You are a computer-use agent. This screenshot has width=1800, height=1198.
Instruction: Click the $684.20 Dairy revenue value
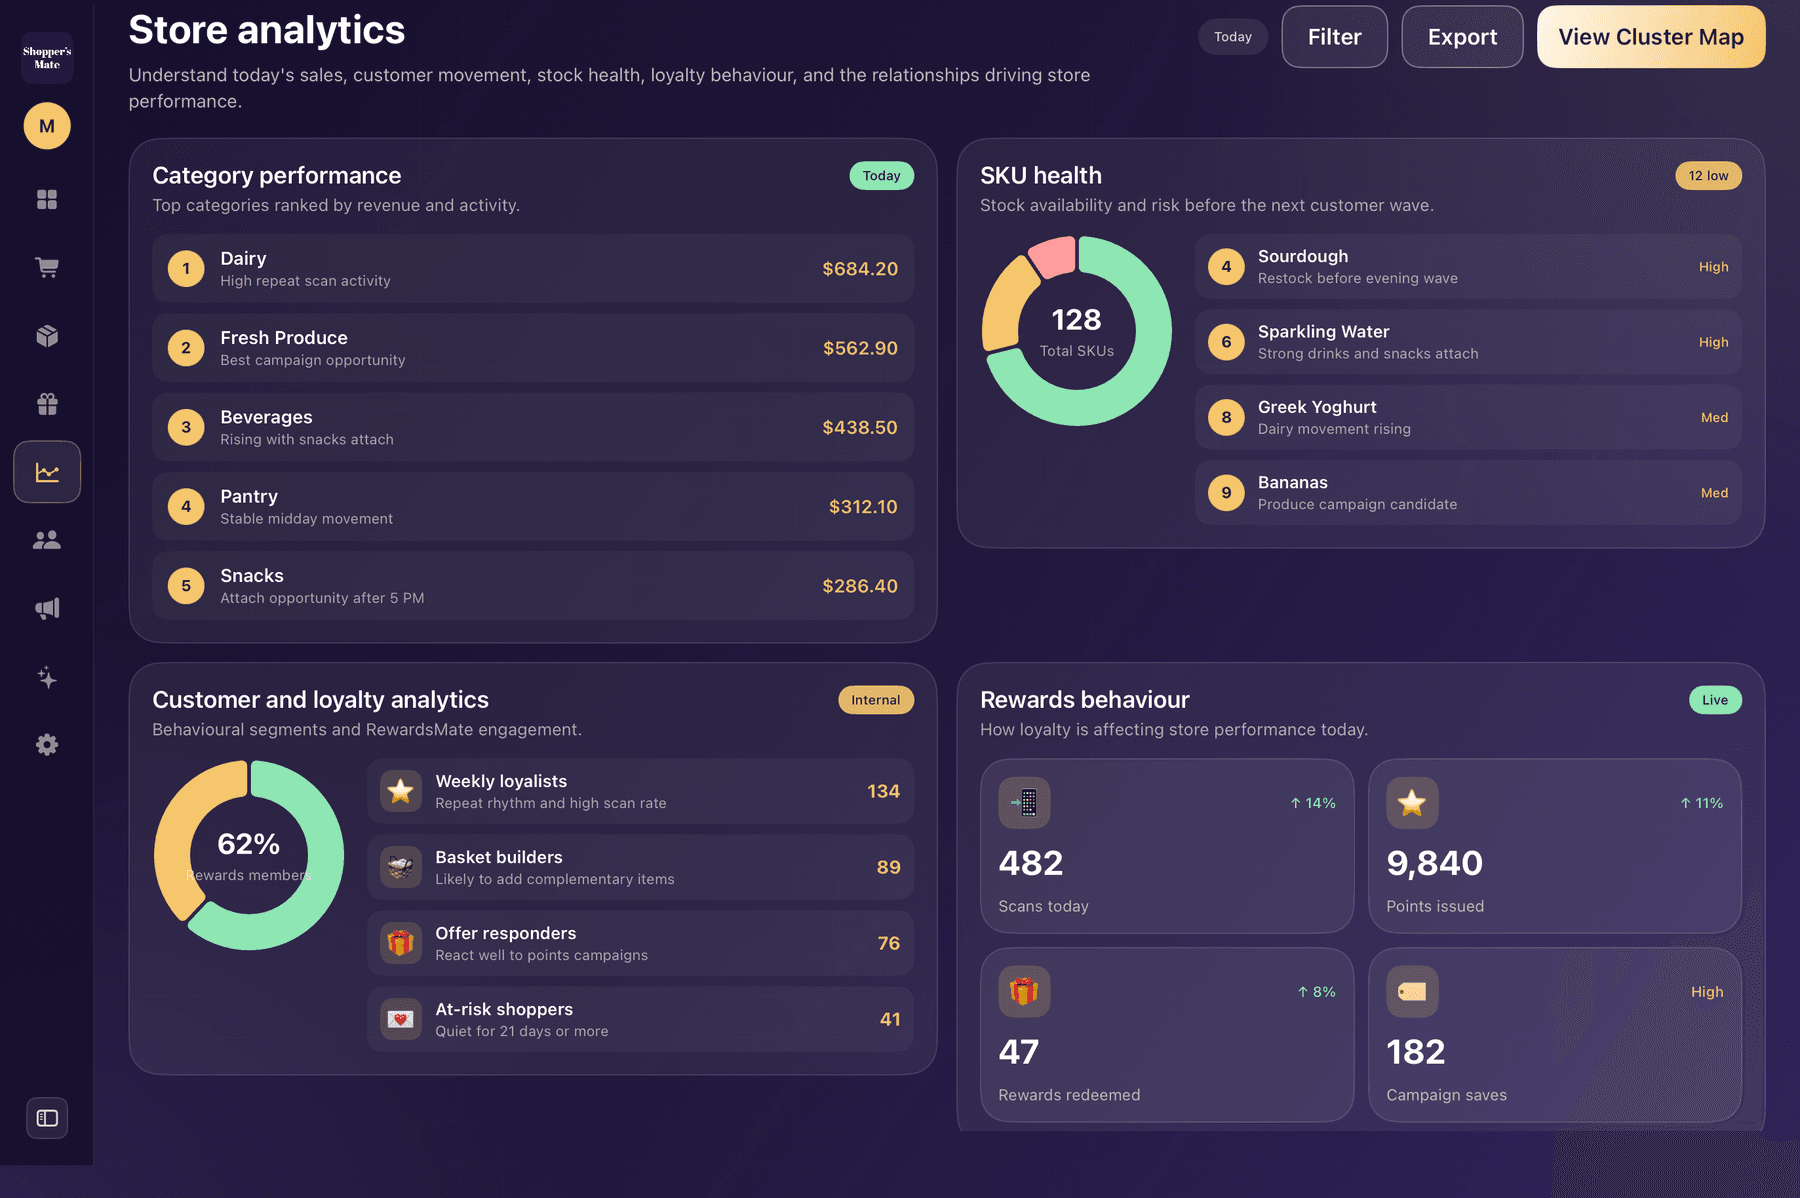[860, 269]
